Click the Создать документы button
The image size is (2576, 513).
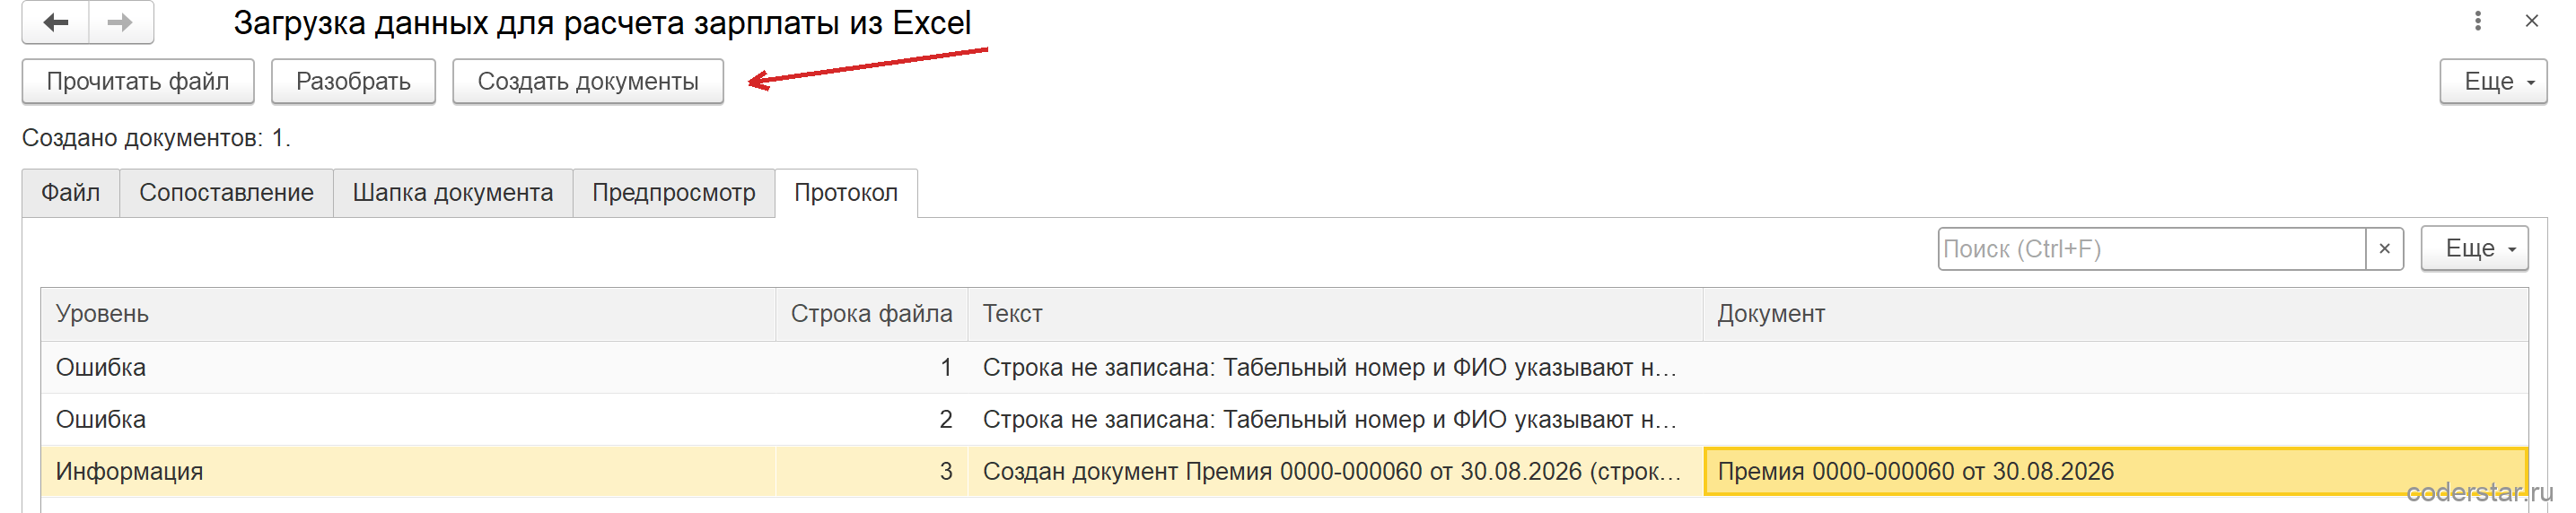point(588,82)
